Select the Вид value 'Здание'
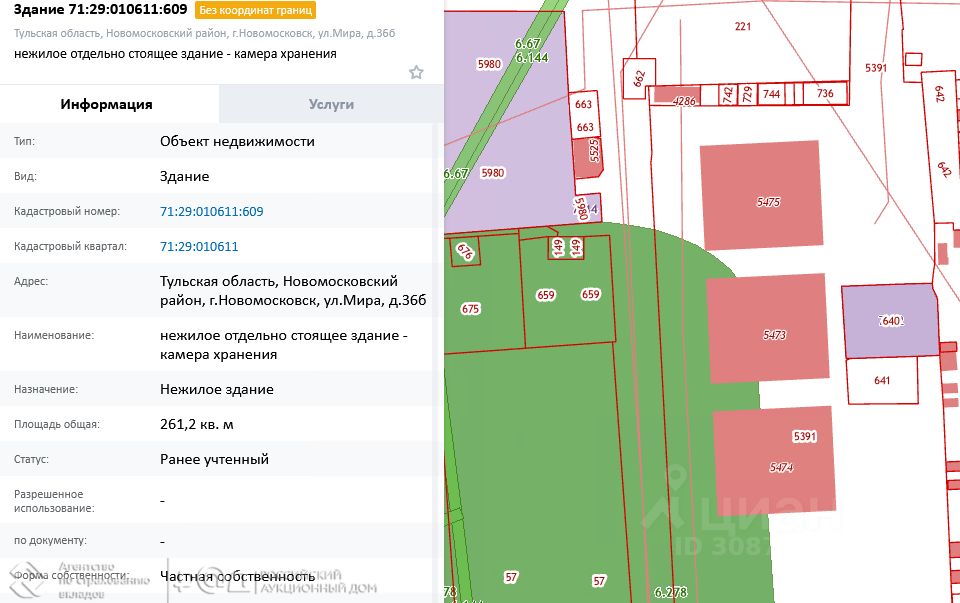This screenshot has height=603, width=960. (x=184, y=176)
